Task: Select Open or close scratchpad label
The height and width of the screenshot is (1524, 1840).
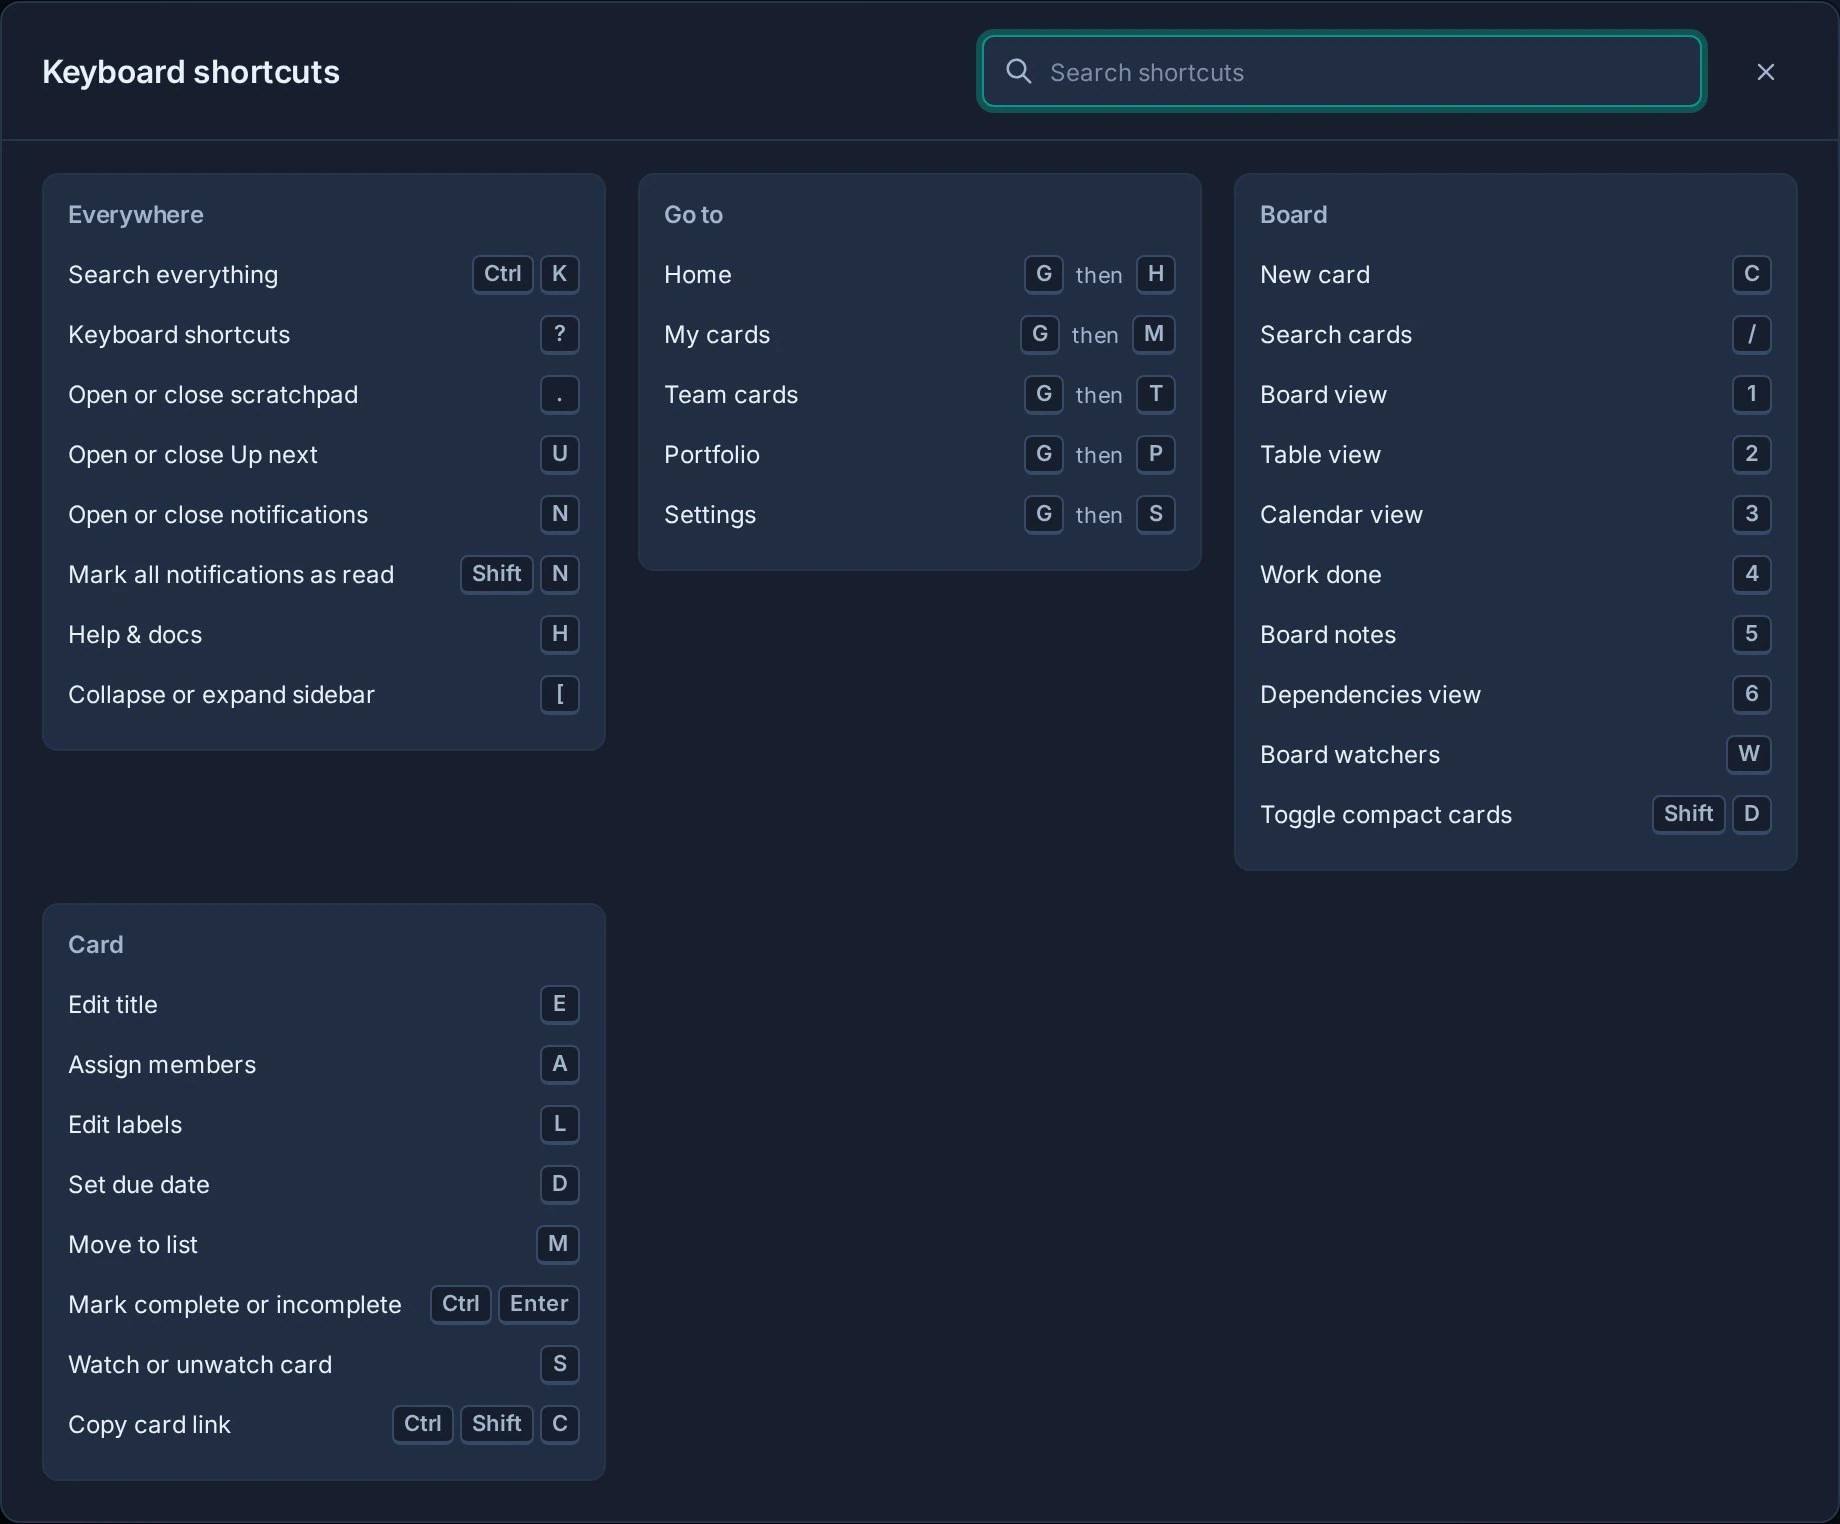Action: pos(213,395)
